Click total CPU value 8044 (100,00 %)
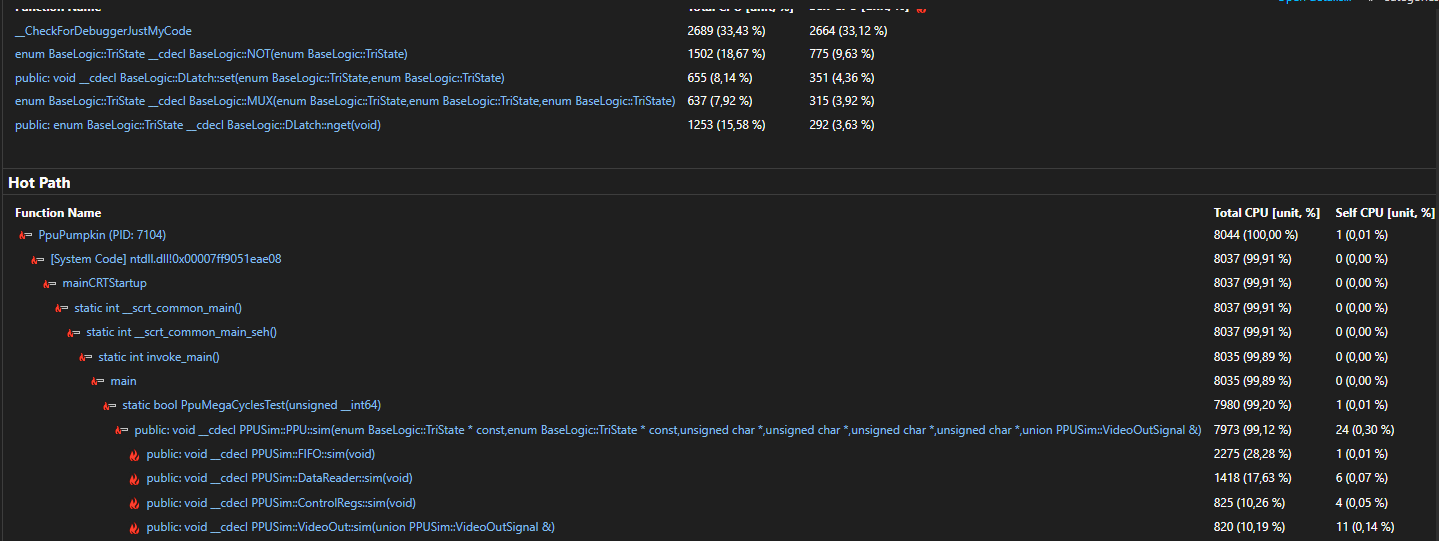The height and width of the screenshot is (541, 1439). tap(1256, 235)
